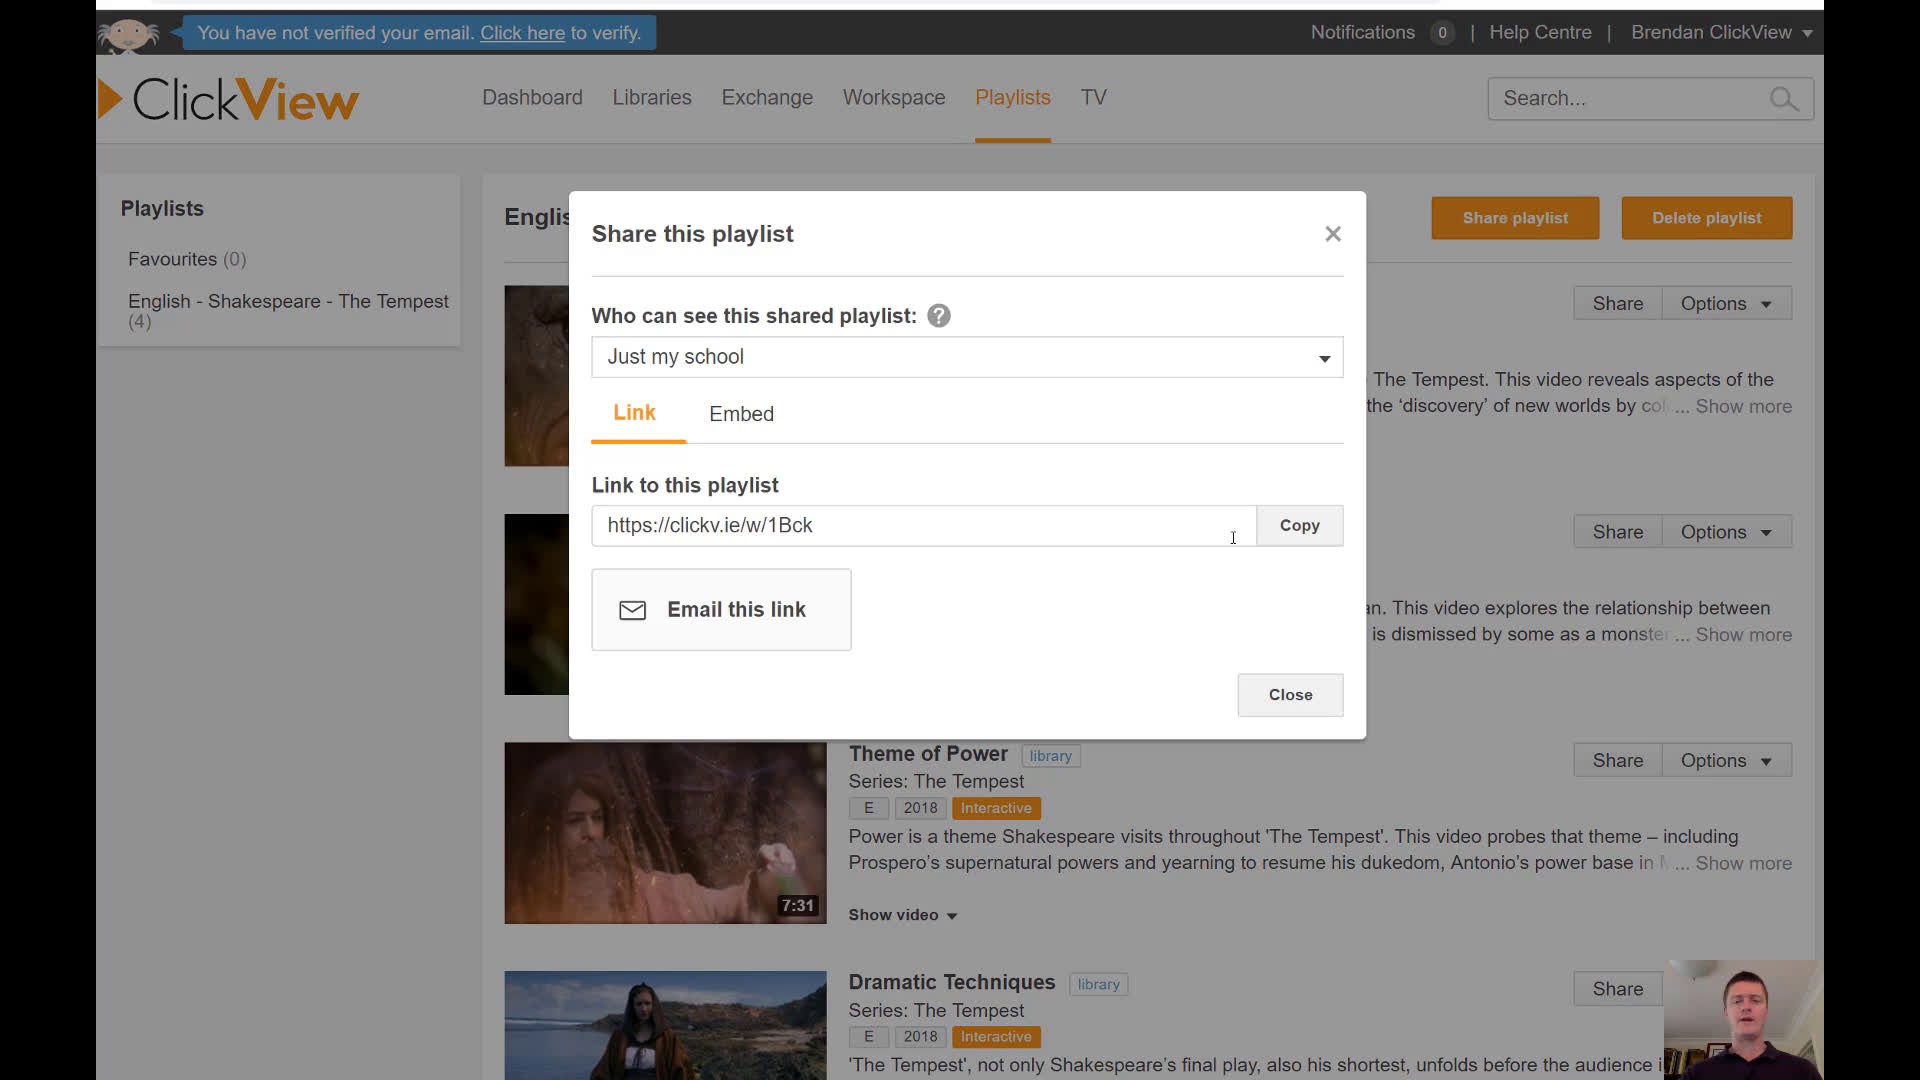This screenshot has height=1080, width=1920.
Task: Close the share dialog with X icon
Action: tap(1332, 234)
